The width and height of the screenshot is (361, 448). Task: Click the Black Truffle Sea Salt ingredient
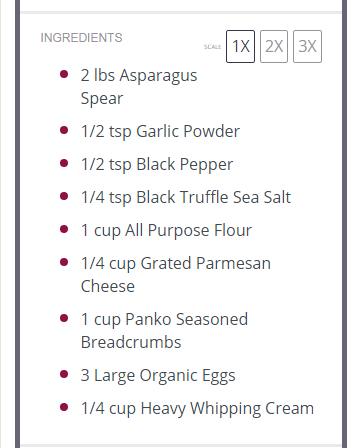[x=186, y=197]
